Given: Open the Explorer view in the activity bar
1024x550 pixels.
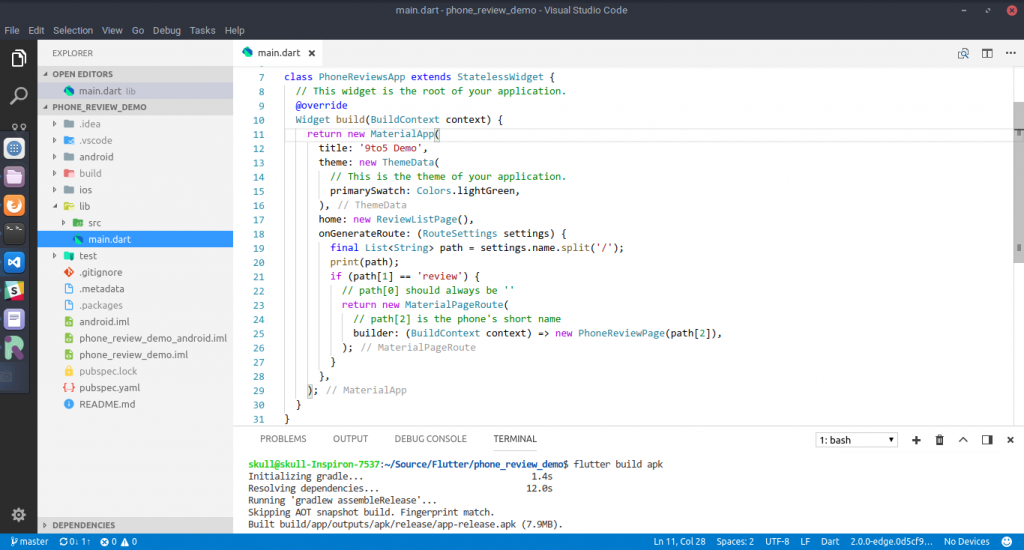Looking at the screenshot, I should click(x=18, y=59).
